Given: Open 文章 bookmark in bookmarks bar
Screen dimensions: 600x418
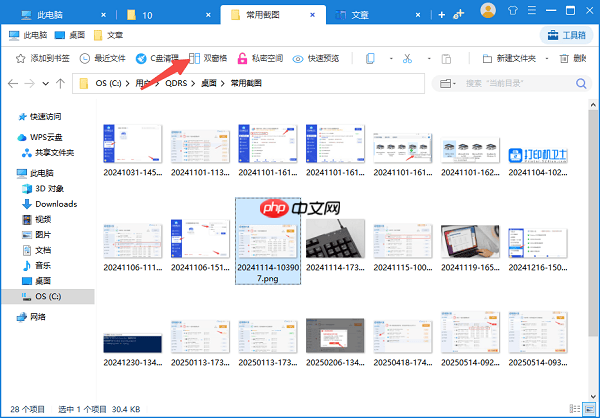Looking at the screenshot, I should pos(108,35).
